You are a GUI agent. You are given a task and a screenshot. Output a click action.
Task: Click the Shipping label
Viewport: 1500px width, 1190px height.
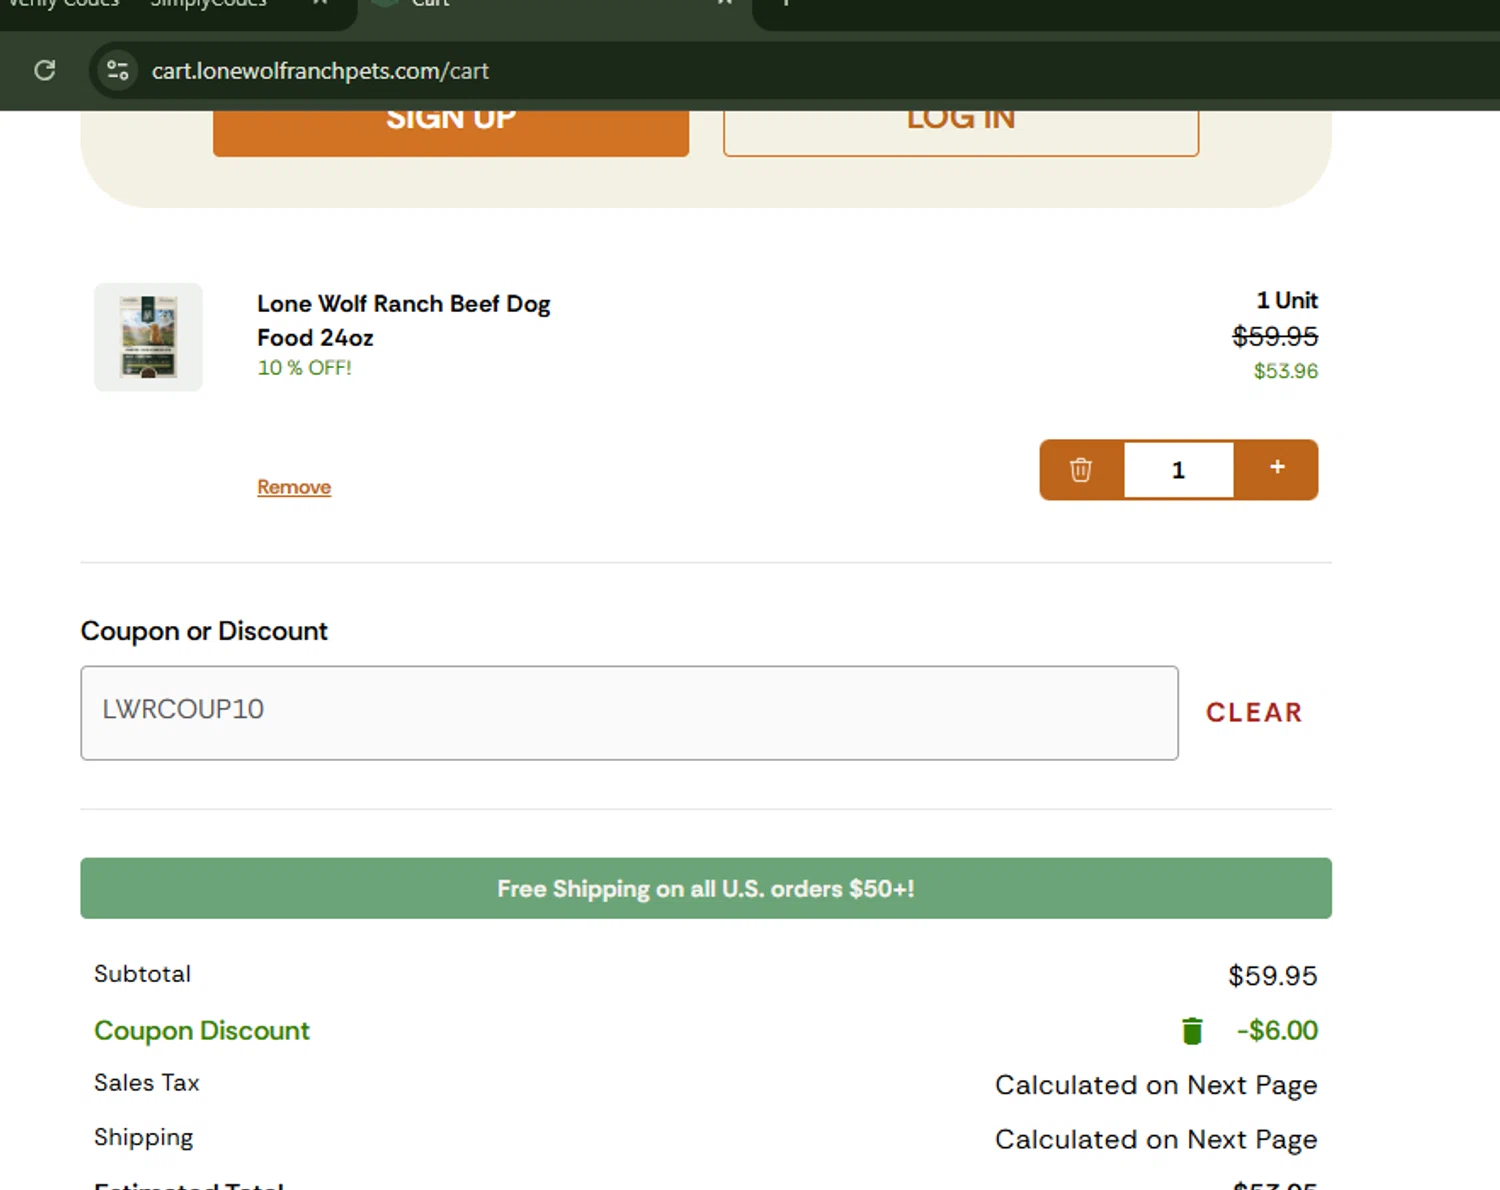point(144,1138)
